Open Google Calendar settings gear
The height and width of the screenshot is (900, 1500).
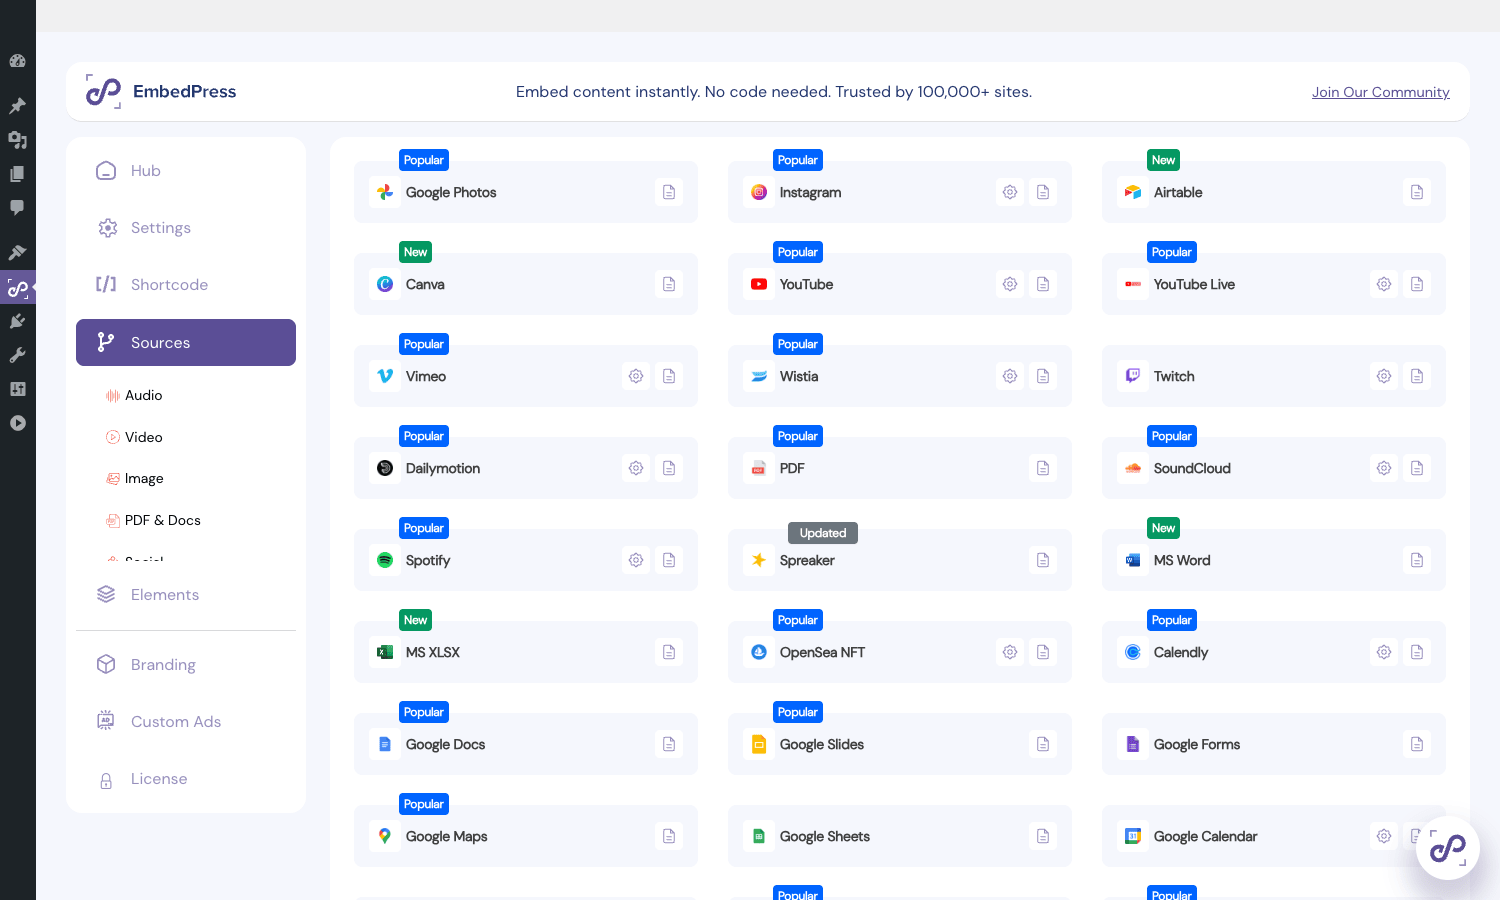pyautogui.click(x=1384, y=836)
